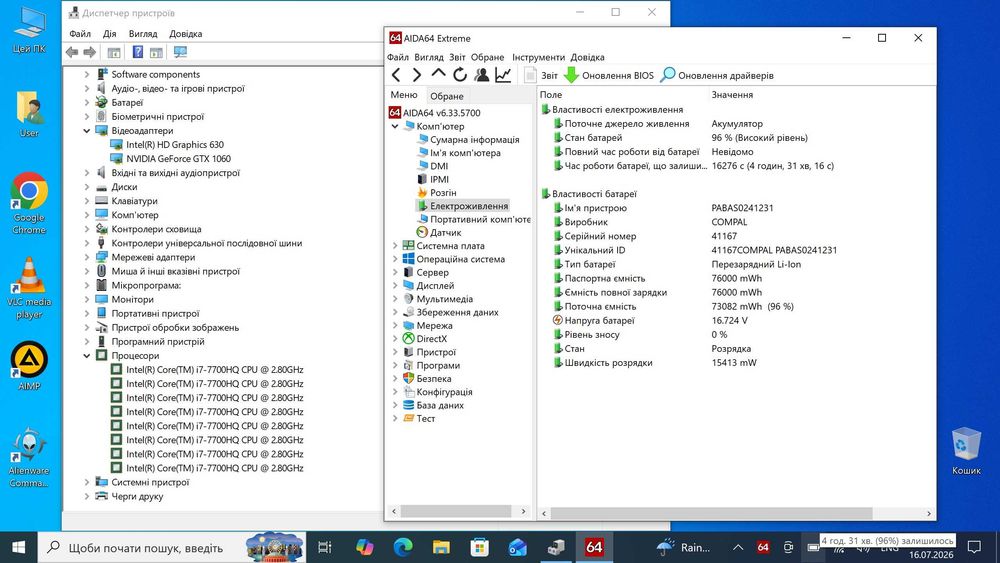Open the Кошик recycle bin icon
The width and height of the screenshot is (1000, 563).
pyautogui.click(x=966, y=451)
